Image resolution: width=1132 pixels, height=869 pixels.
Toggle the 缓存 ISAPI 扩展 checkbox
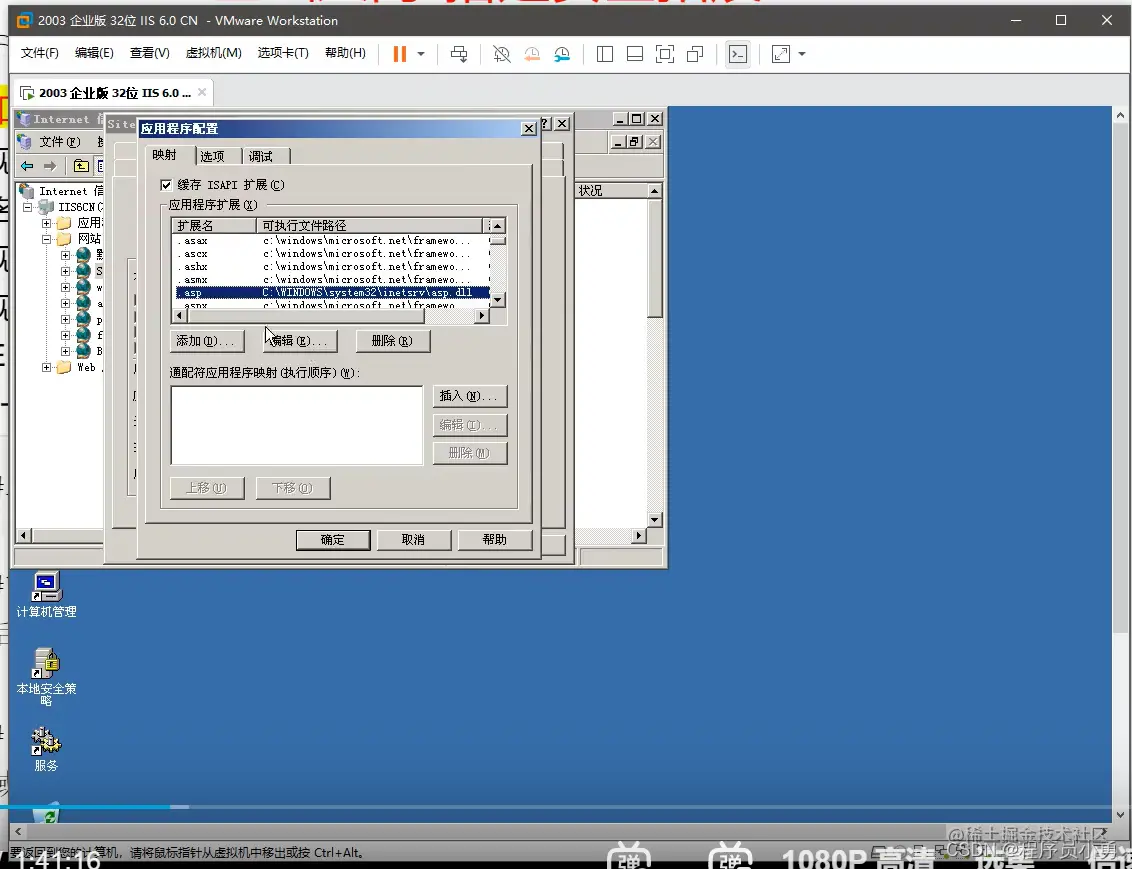166,185
